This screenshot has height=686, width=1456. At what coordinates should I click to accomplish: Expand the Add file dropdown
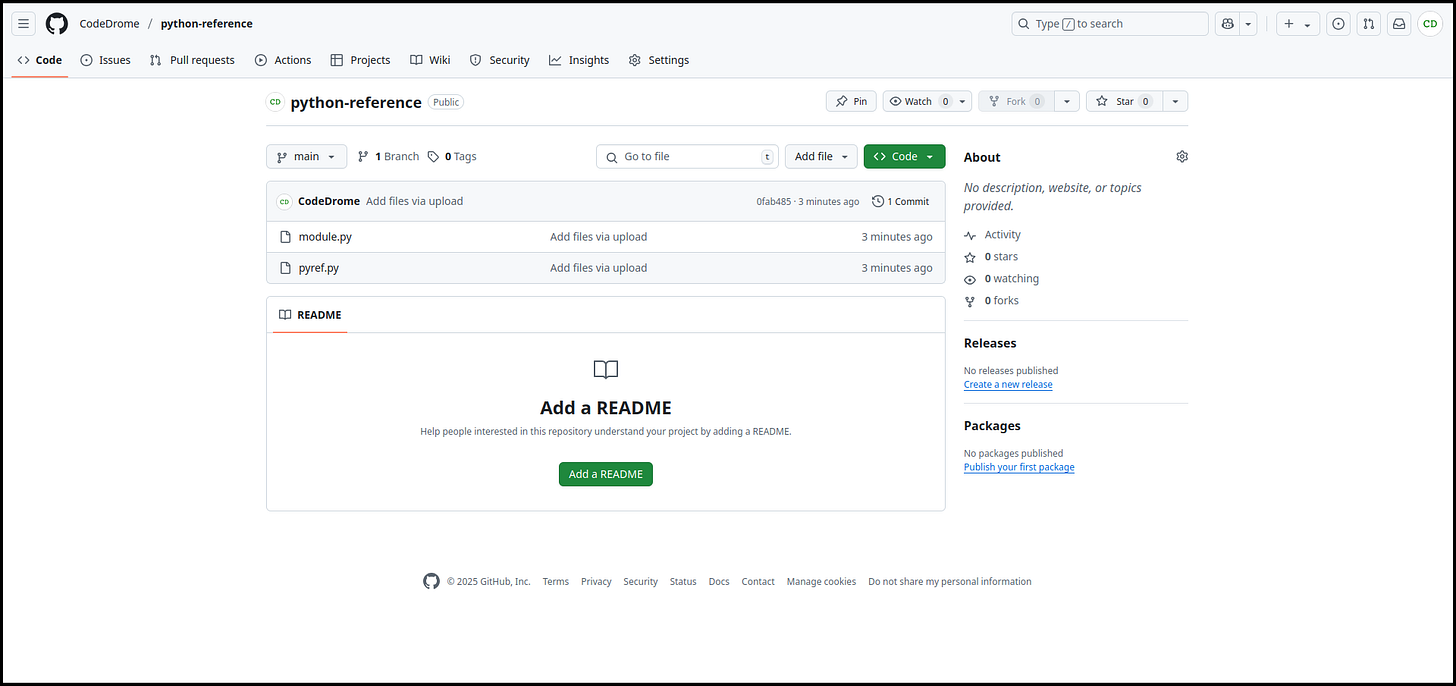pos(821,156)
